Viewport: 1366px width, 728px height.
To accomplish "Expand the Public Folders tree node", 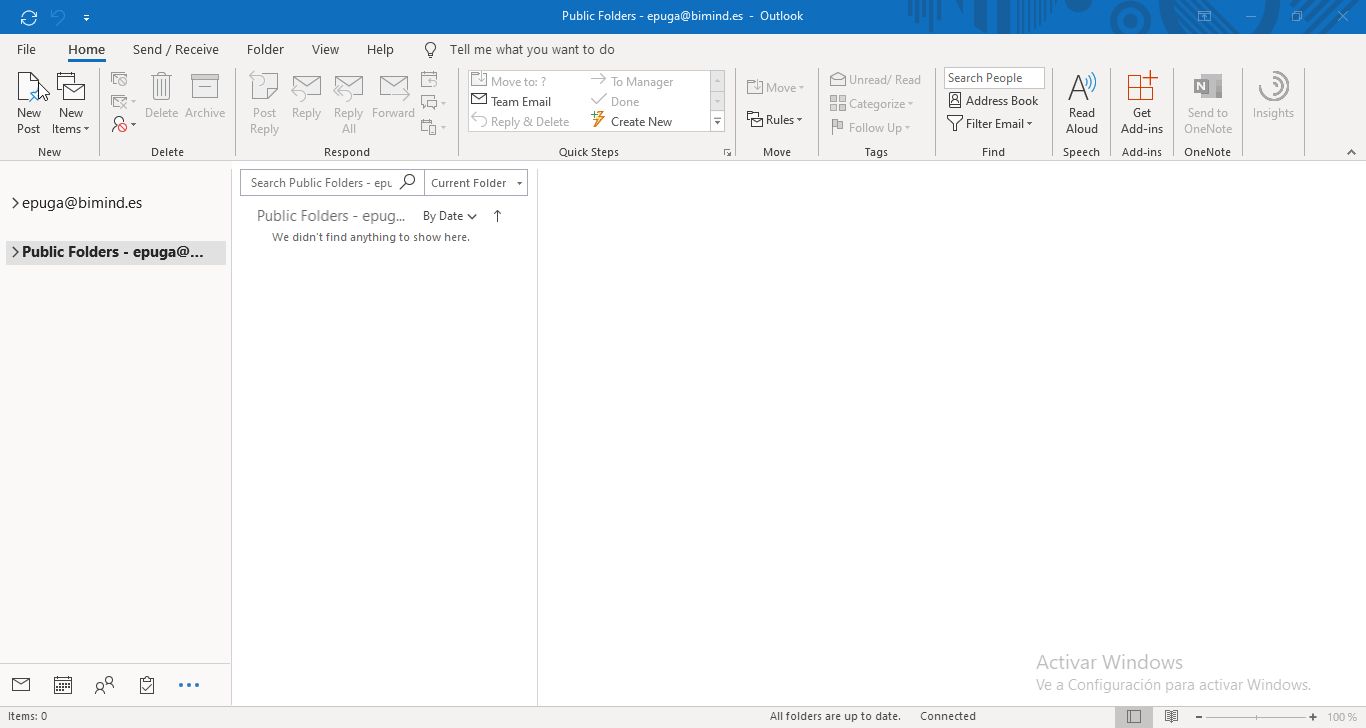I will tap(15, 252).
